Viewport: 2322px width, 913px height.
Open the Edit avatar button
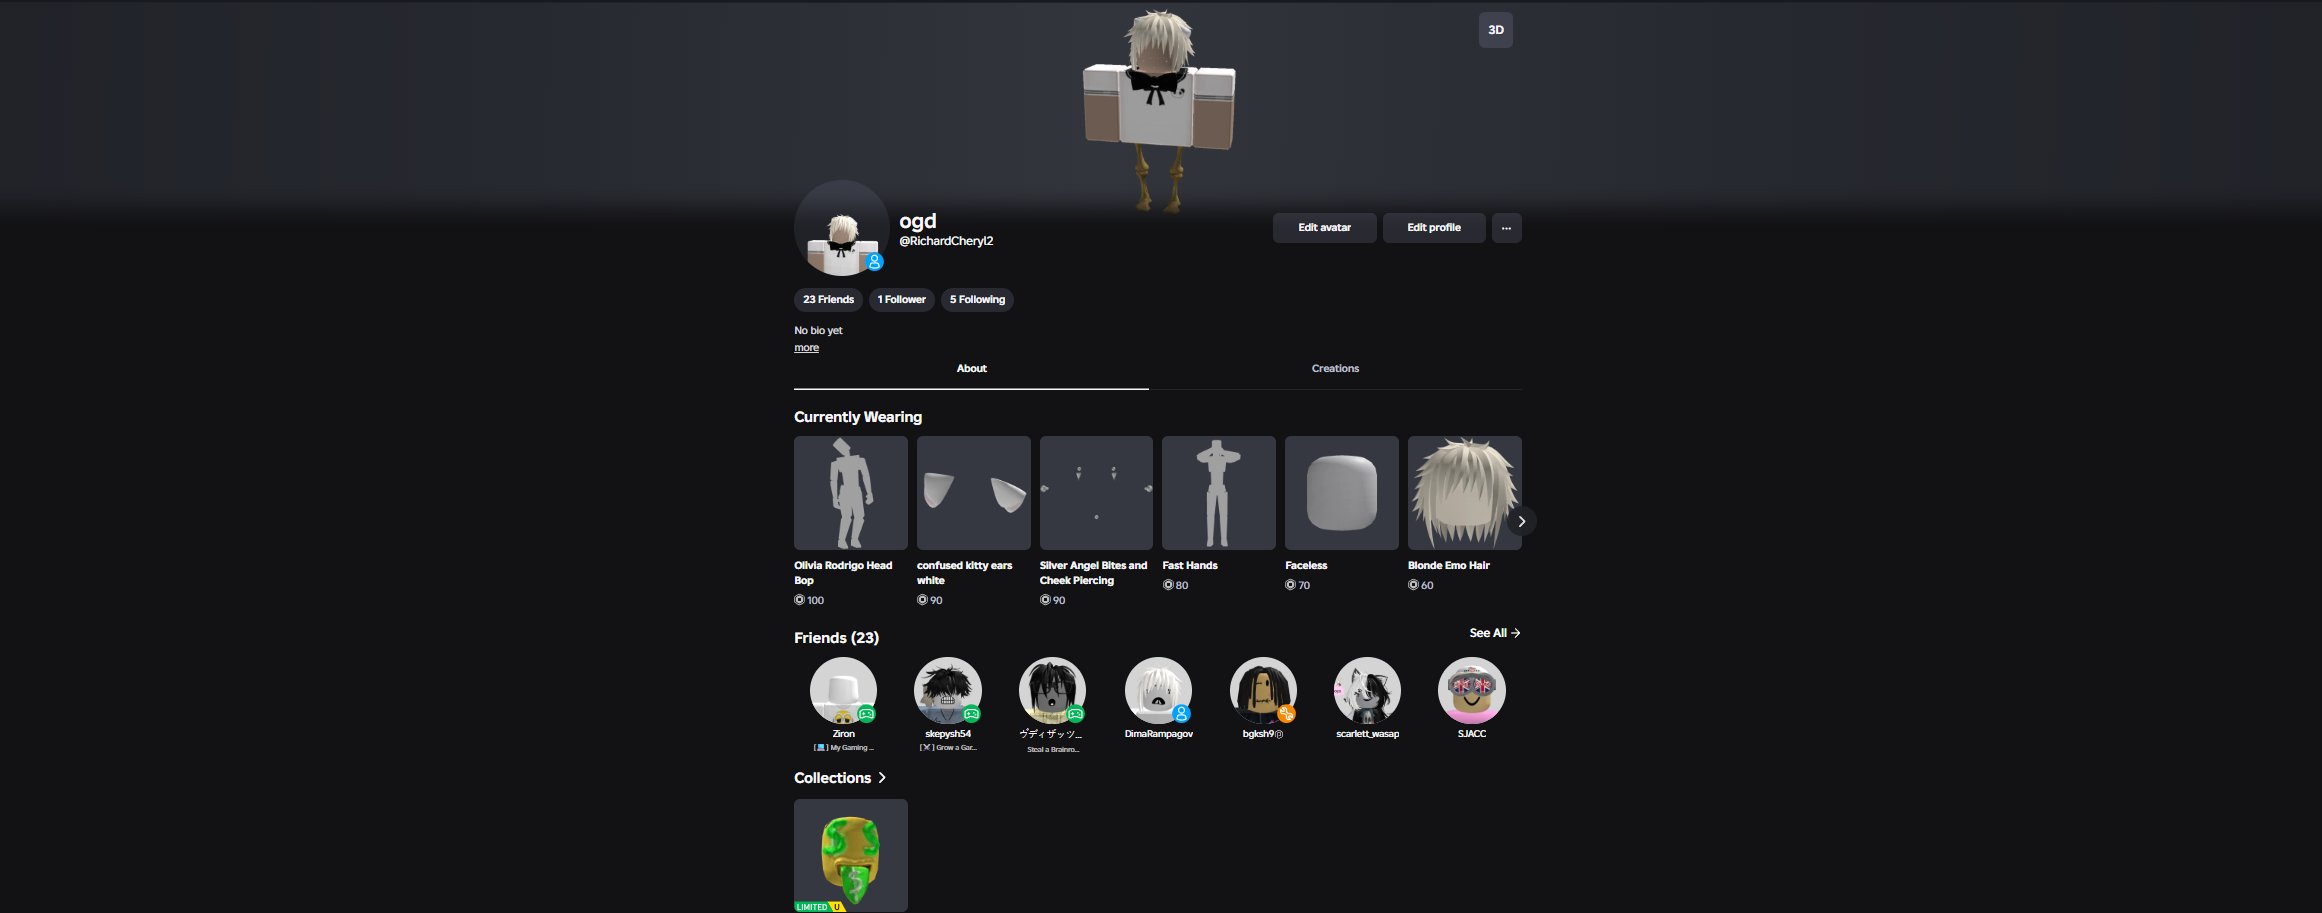point(1324,228)
